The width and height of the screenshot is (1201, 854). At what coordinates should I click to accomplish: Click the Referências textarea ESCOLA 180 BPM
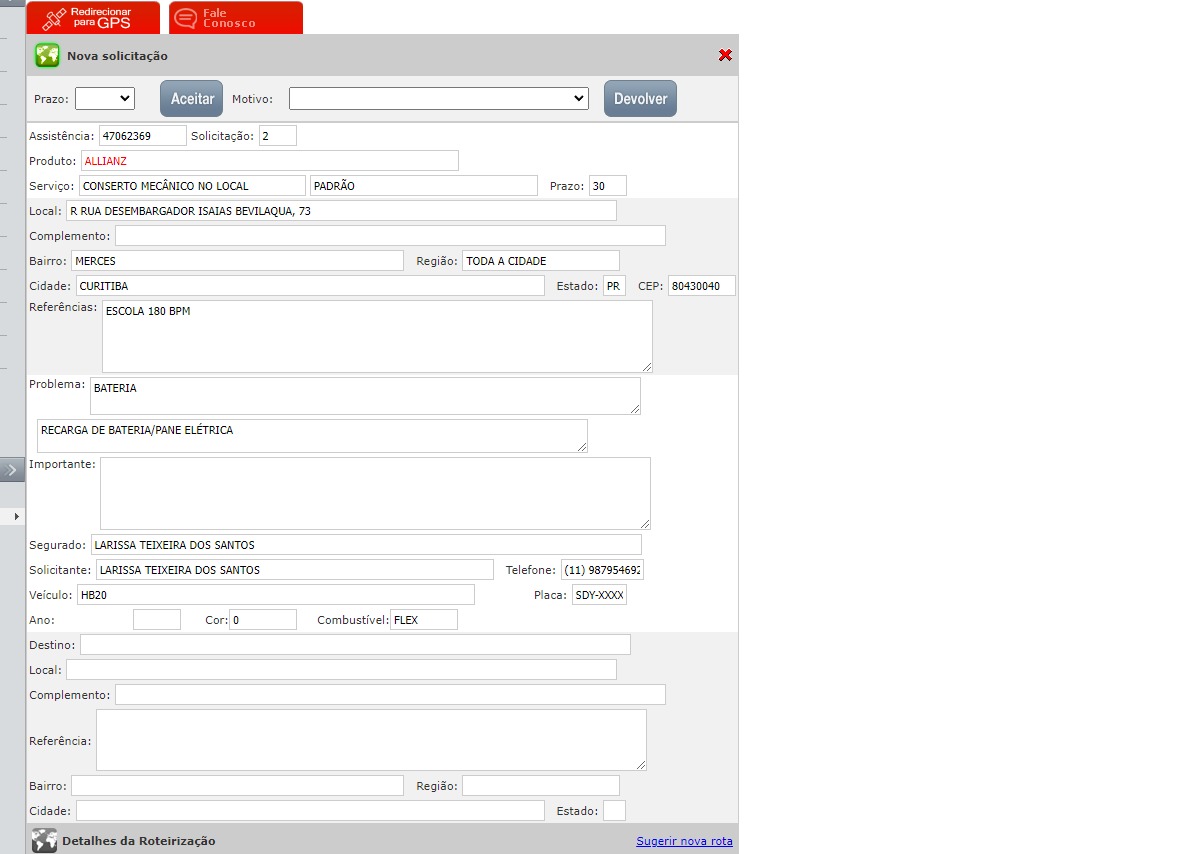coord(377,336)
